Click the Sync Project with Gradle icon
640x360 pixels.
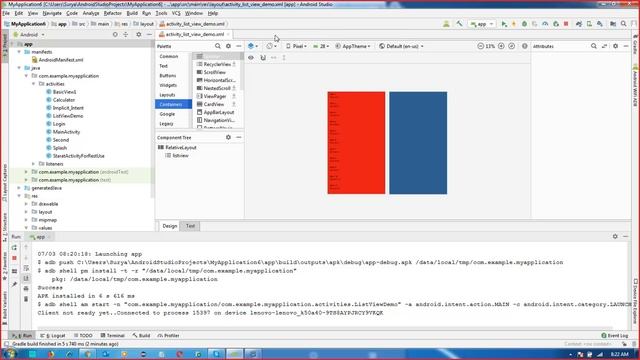(579, 24)
